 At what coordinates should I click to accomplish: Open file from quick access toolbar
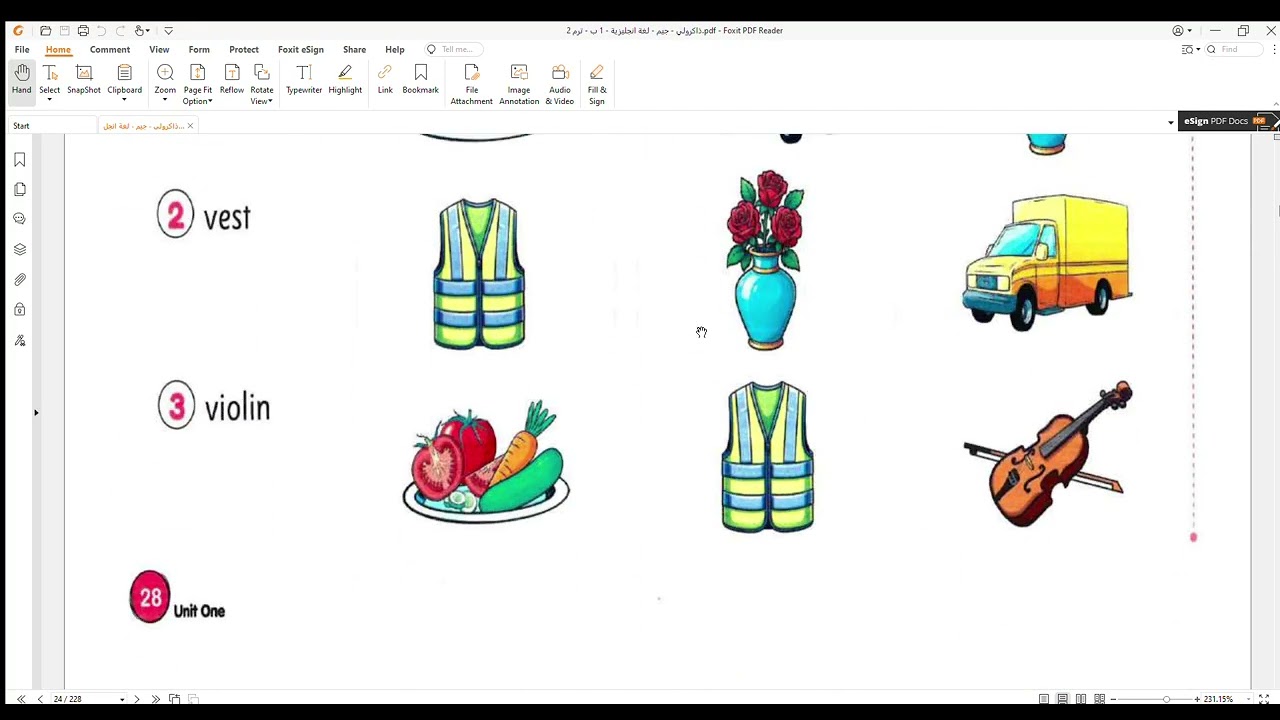pyautogui.click(x=45, y=31)
